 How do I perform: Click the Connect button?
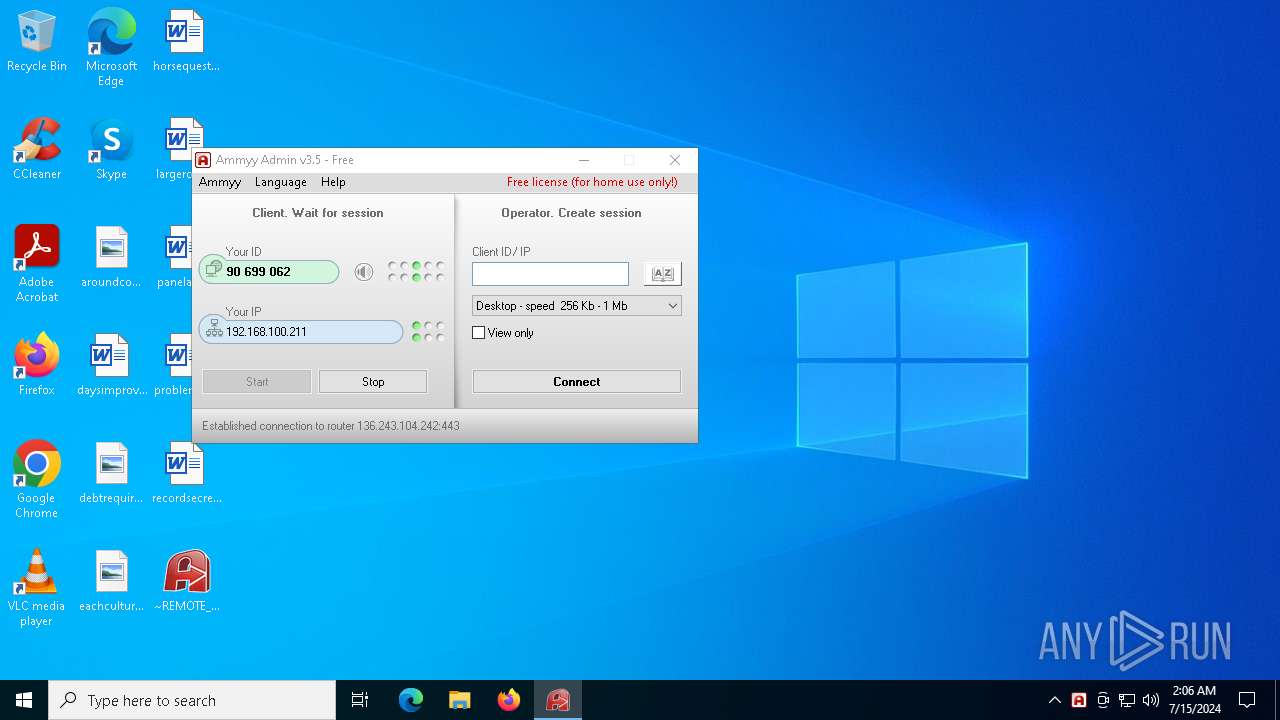click(577, 382)
